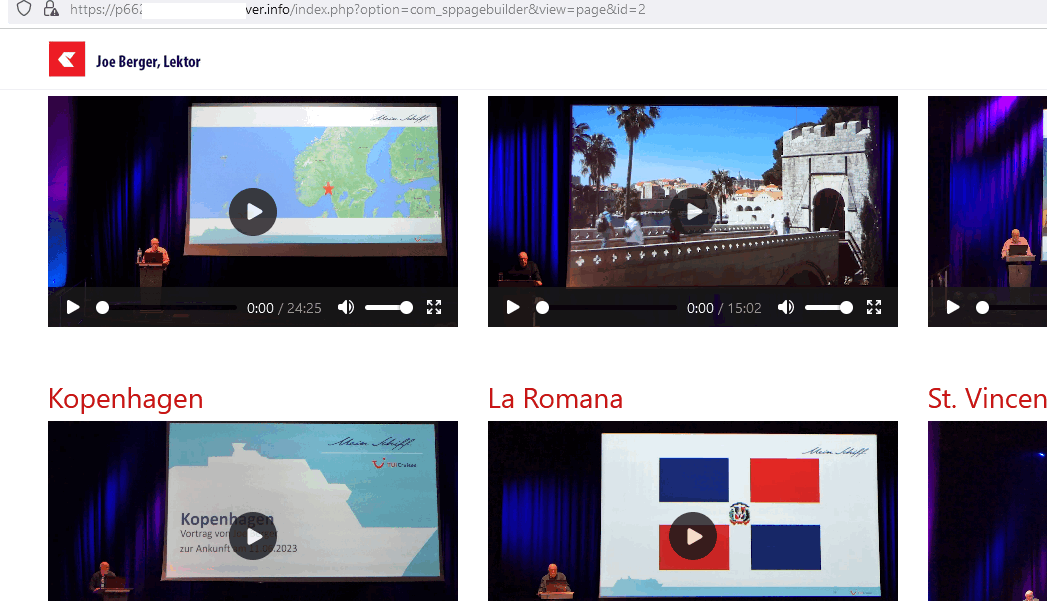Play the castle gate video via center overlay
Screen dimensions: 1047x601
click(x=693, y=212)
